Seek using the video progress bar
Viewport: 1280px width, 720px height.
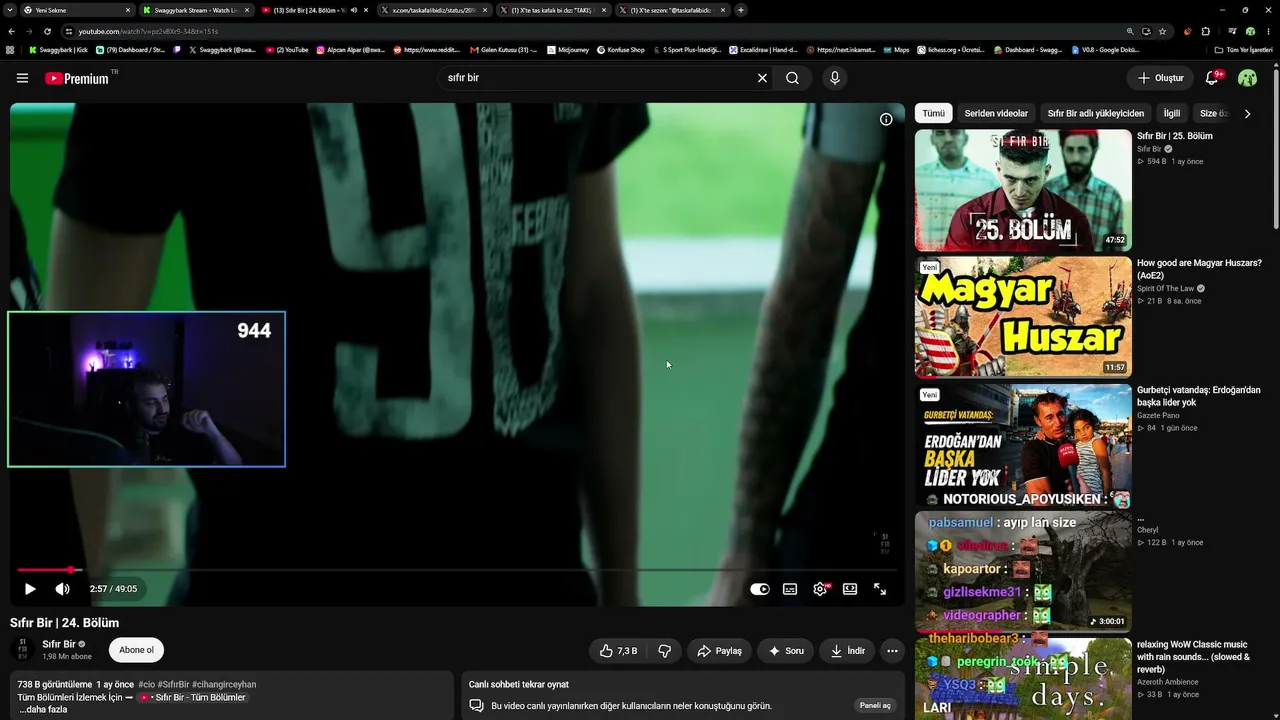pyautogui.click(x=457, y=570)
